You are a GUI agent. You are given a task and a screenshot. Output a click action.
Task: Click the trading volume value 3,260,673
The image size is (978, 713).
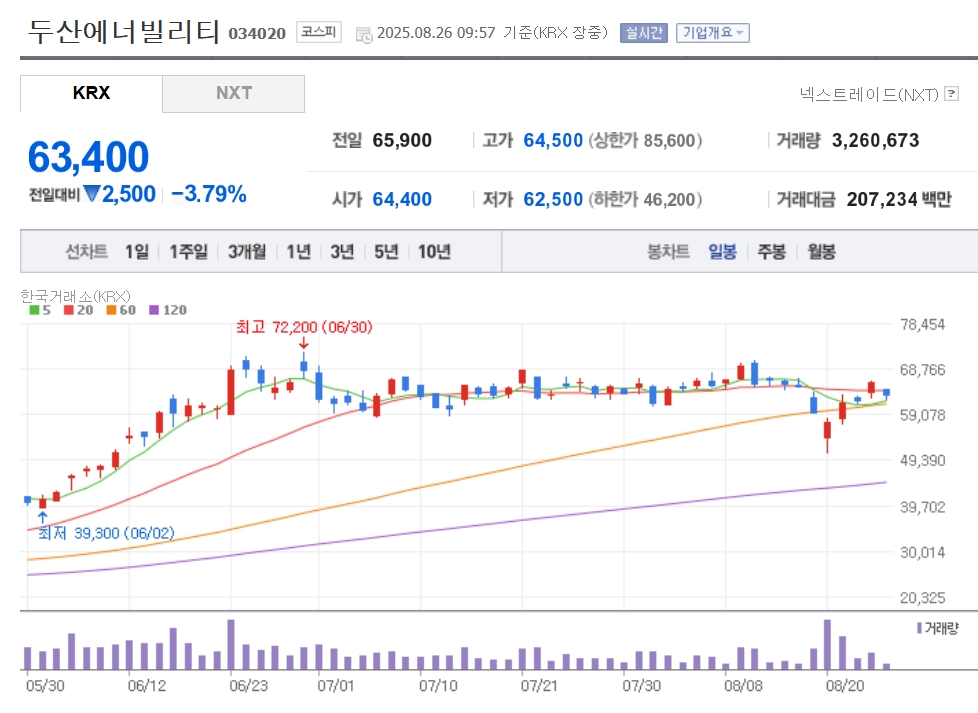point(876,140)
